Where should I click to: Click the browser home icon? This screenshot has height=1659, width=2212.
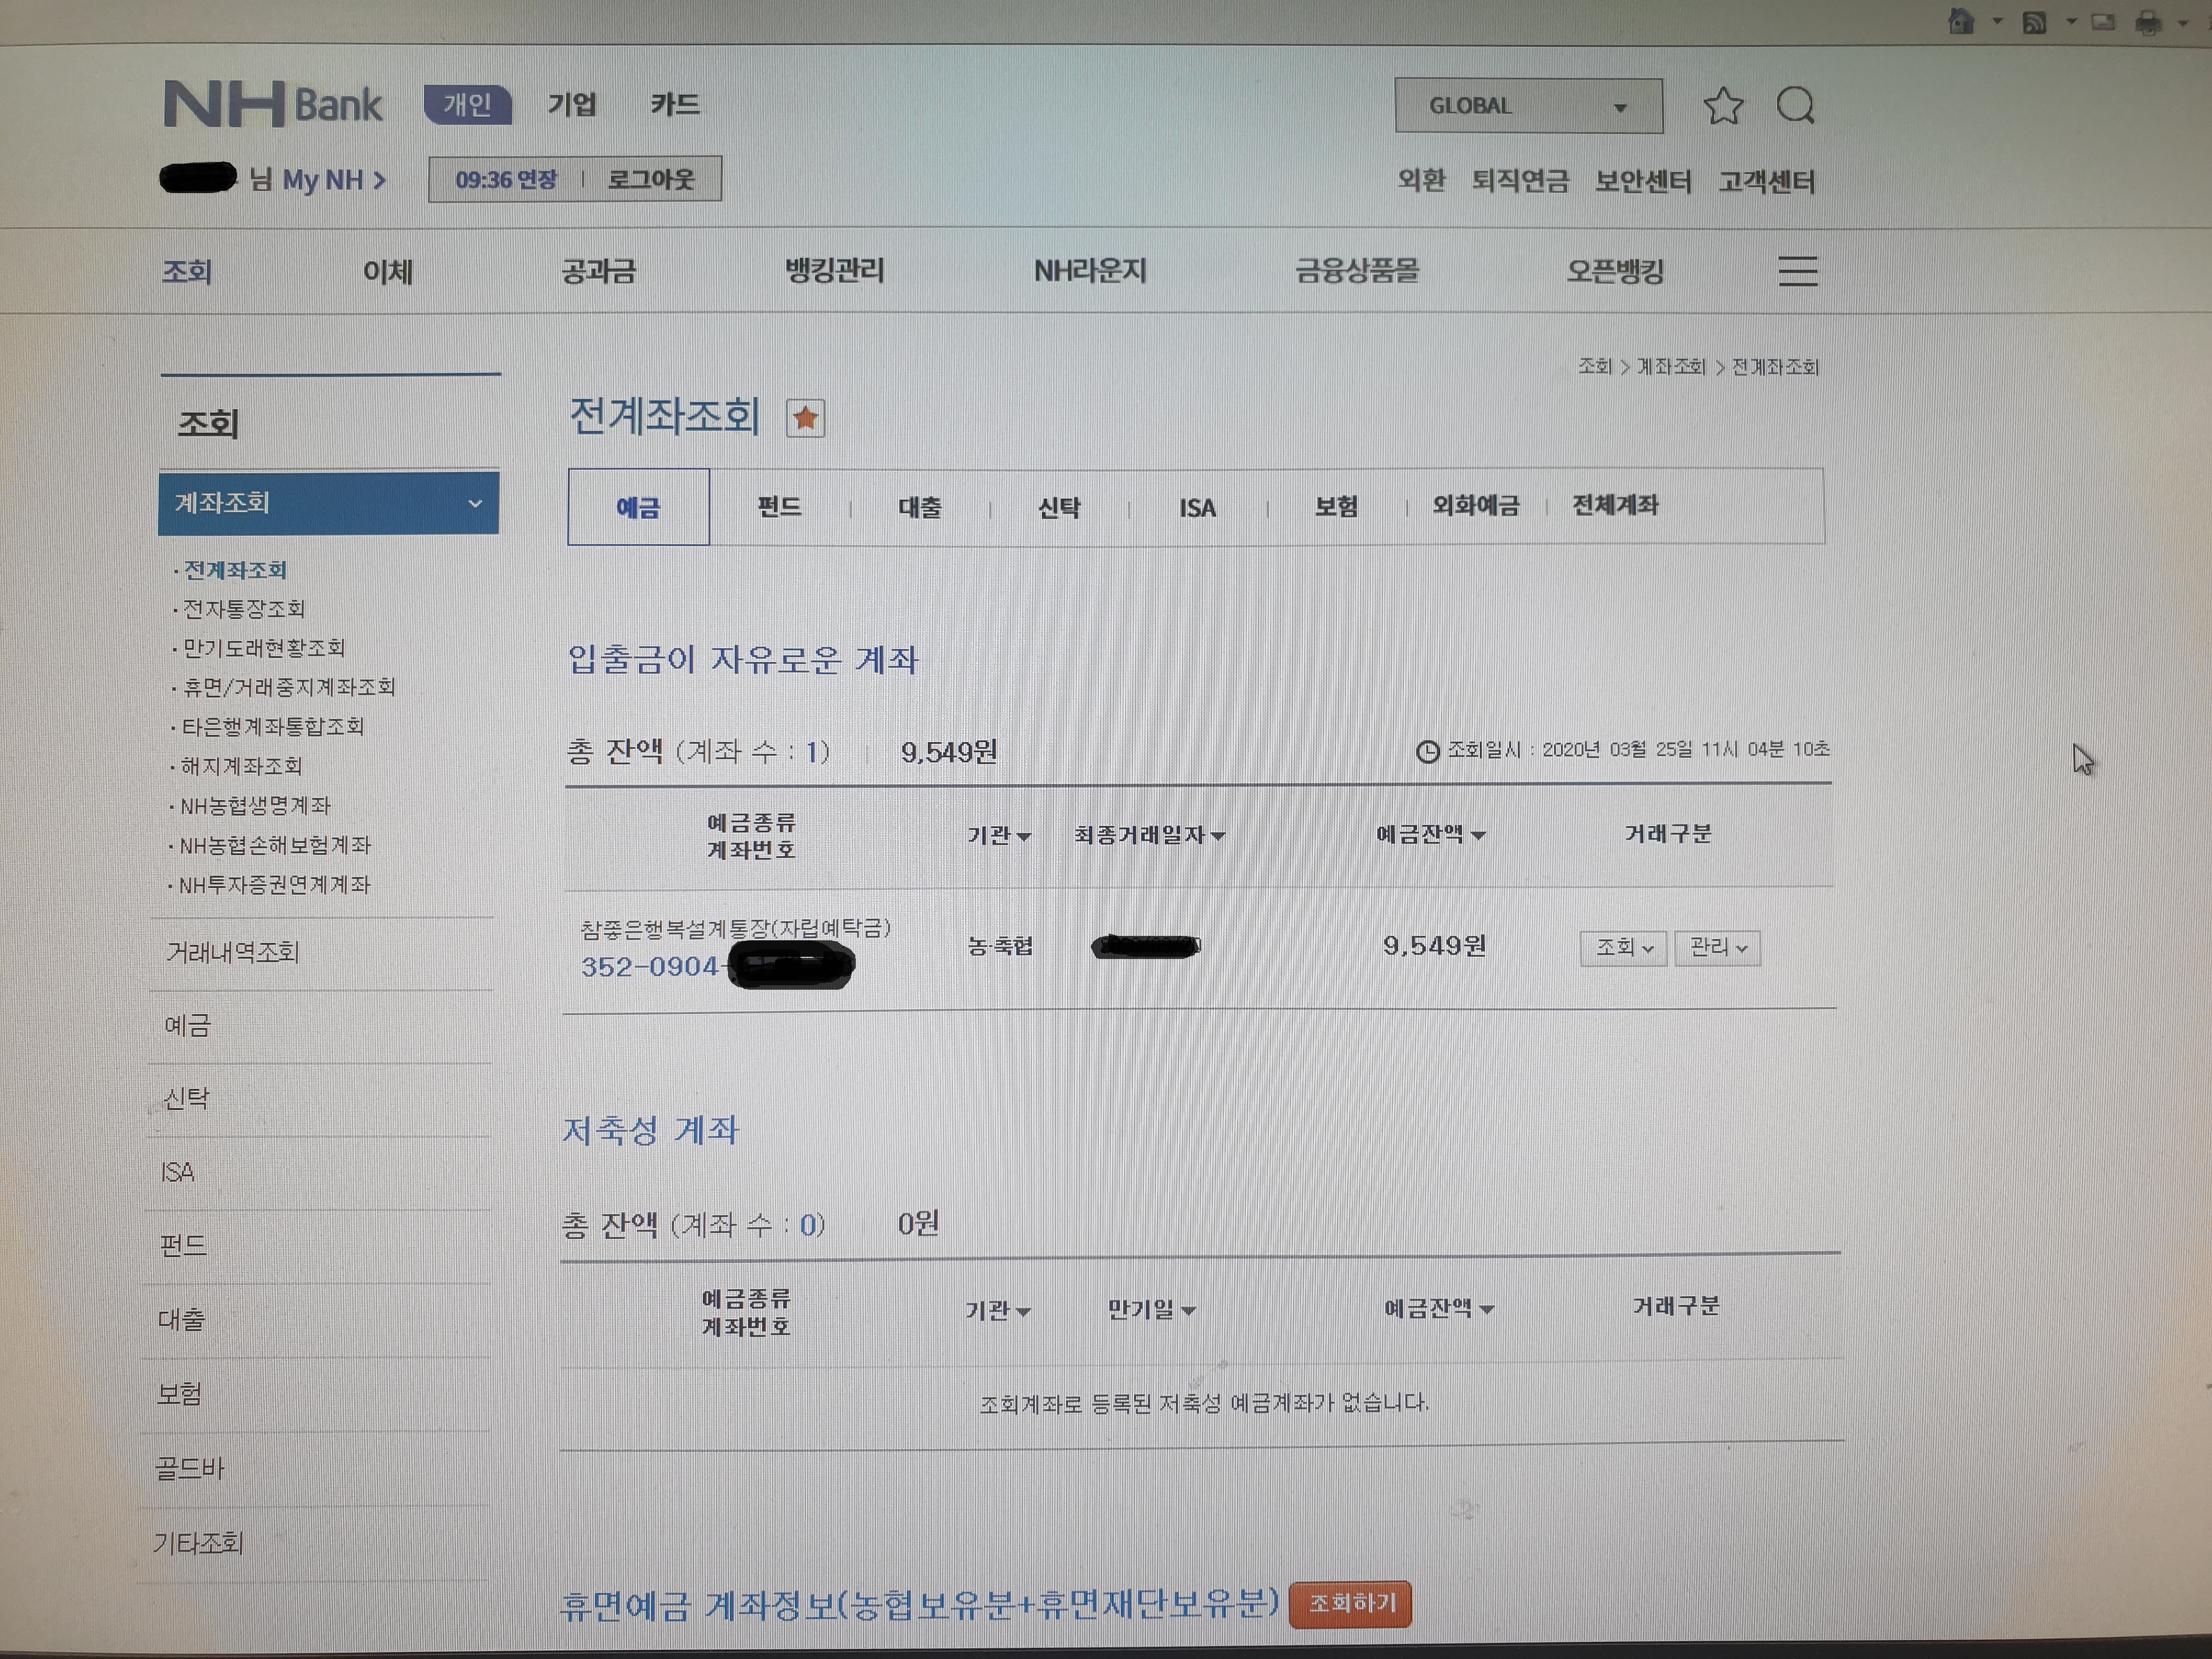(1961, 22)
